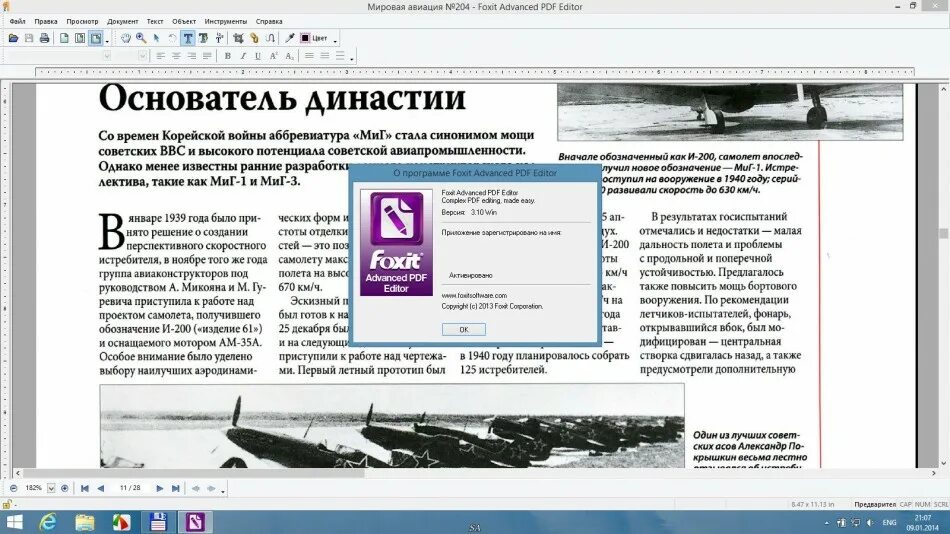The height and width of the screenshot is (534, 950).
Task: Choose the single page layout icon
Action: tap(64, 38)
